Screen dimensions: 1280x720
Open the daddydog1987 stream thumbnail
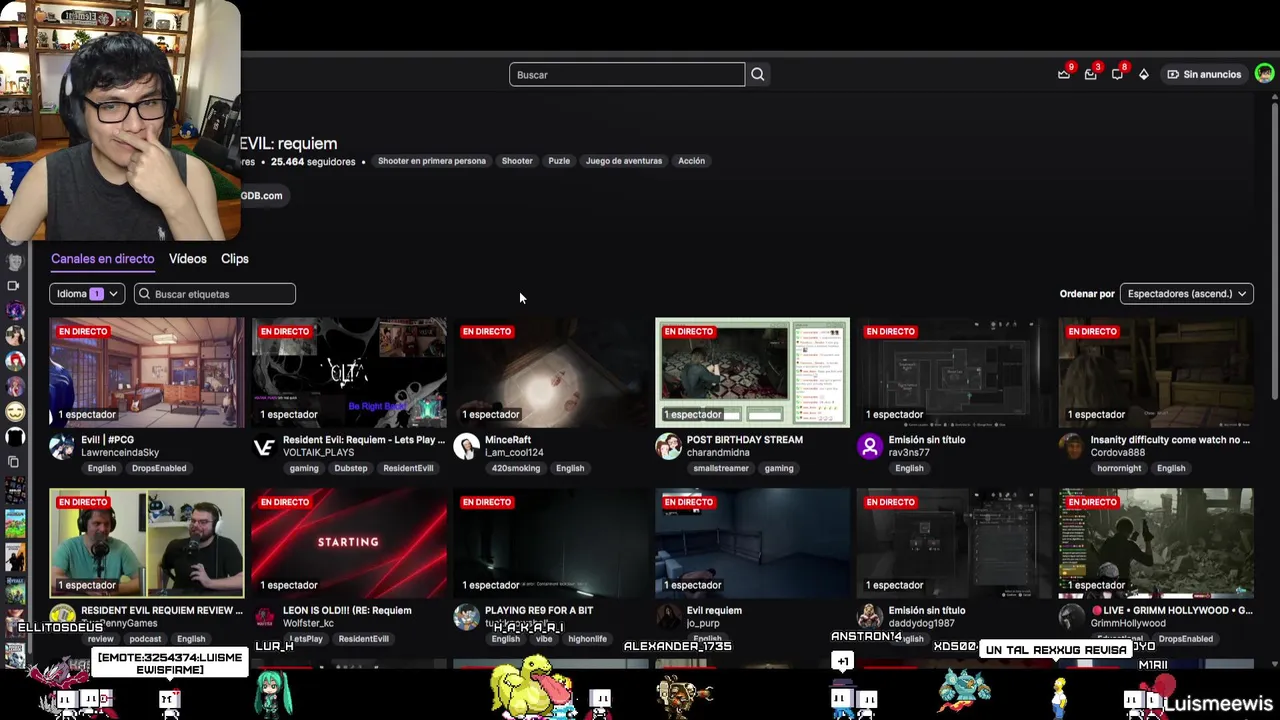[954, 543]
